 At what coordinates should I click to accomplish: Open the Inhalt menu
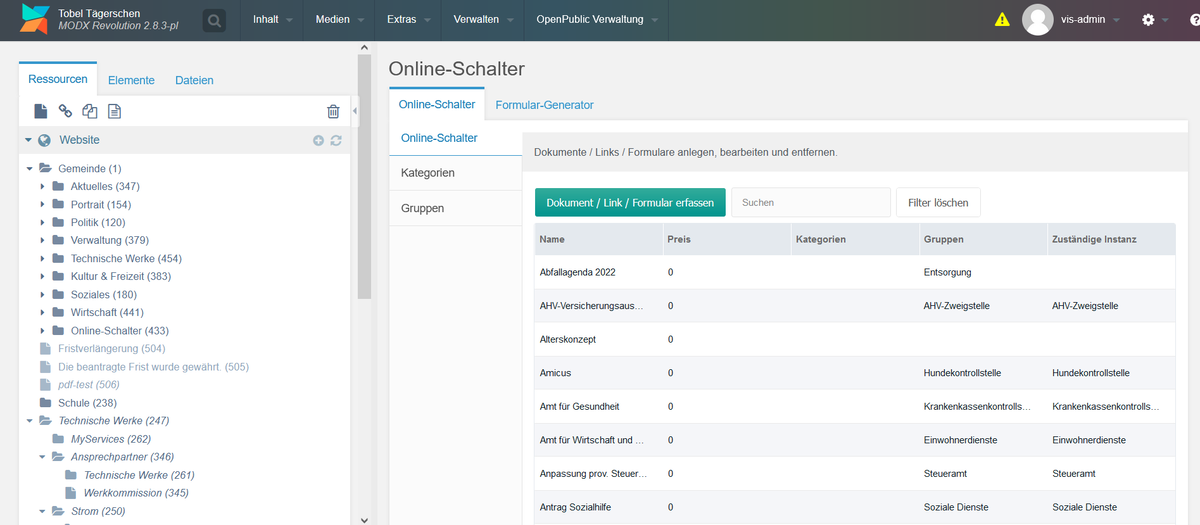272,20
